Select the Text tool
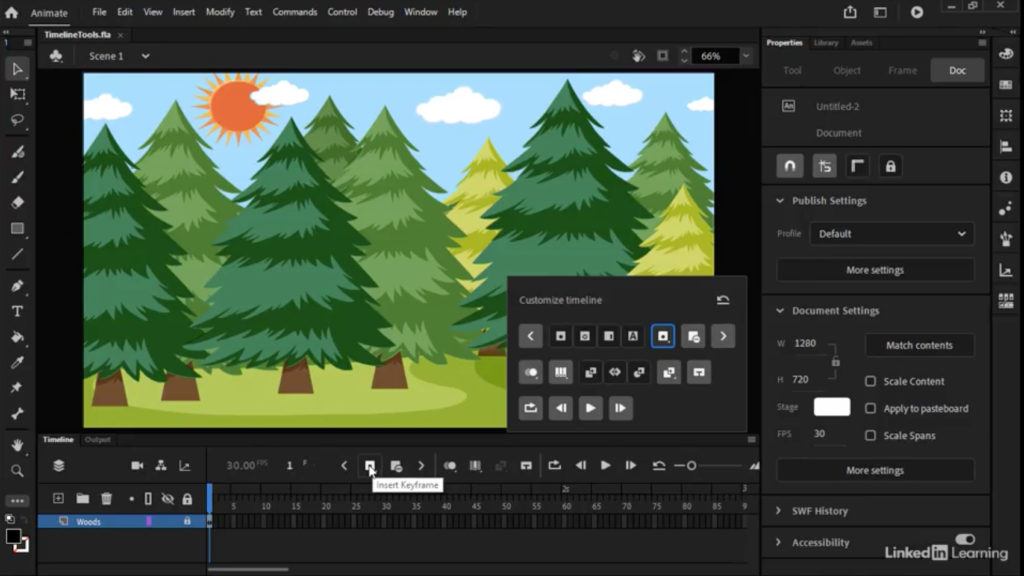 tap(18, 312)
